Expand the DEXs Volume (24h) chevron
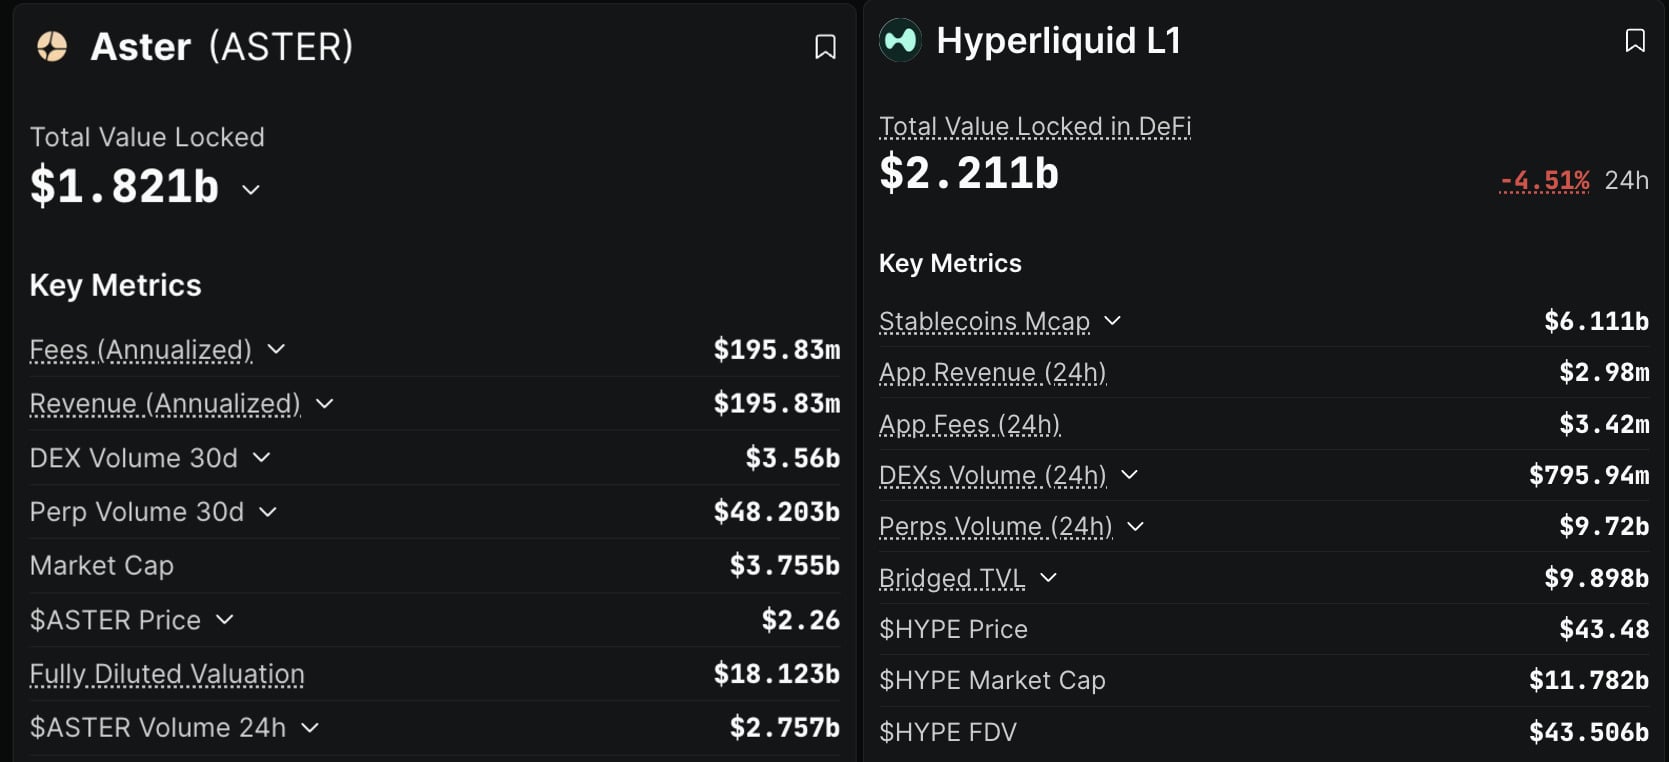 [1131, 476]
